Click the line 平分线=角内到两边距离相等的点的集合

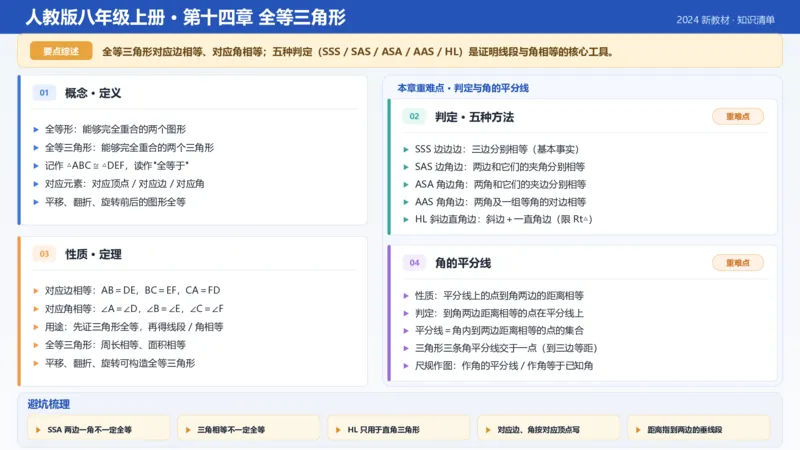pyautogui.click(x=499, y=331)
